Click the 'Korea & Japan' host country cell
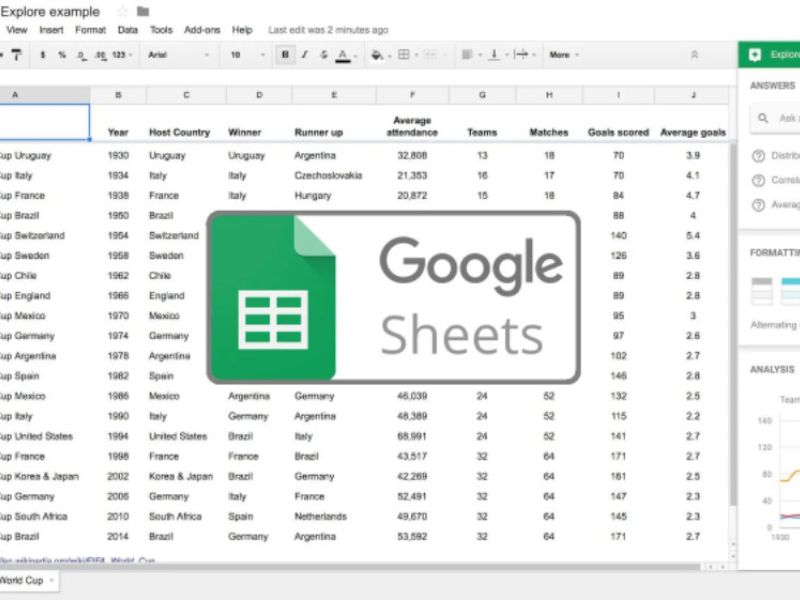The image size is (800, 600). [186, 477]
